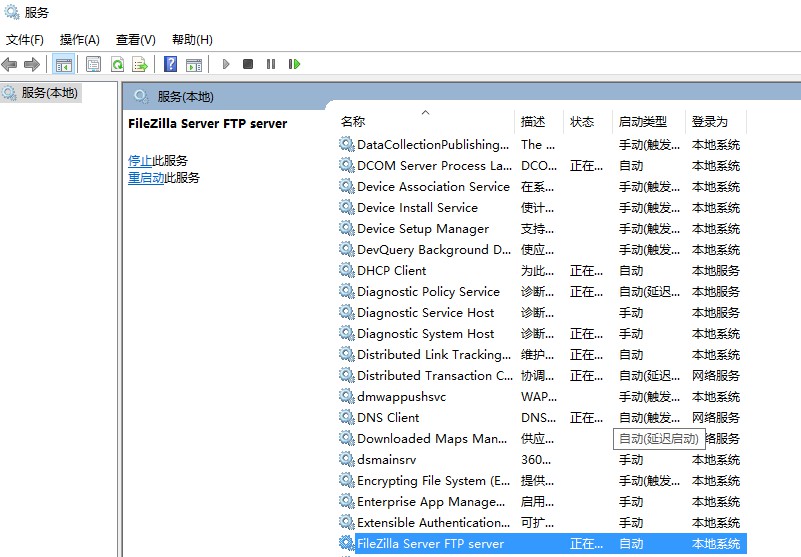This screenshot has height=557, width=801.
Task: Click the Back arrow in the toolbar
Action: 10,64
